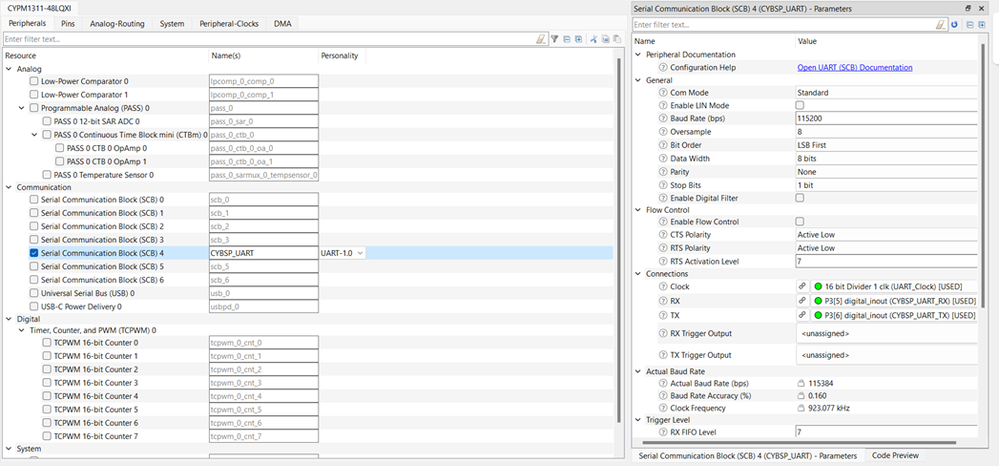999x466 pixels.
Task: Click the cut icon in Peripherals toolbar
Action: point(593,39)
